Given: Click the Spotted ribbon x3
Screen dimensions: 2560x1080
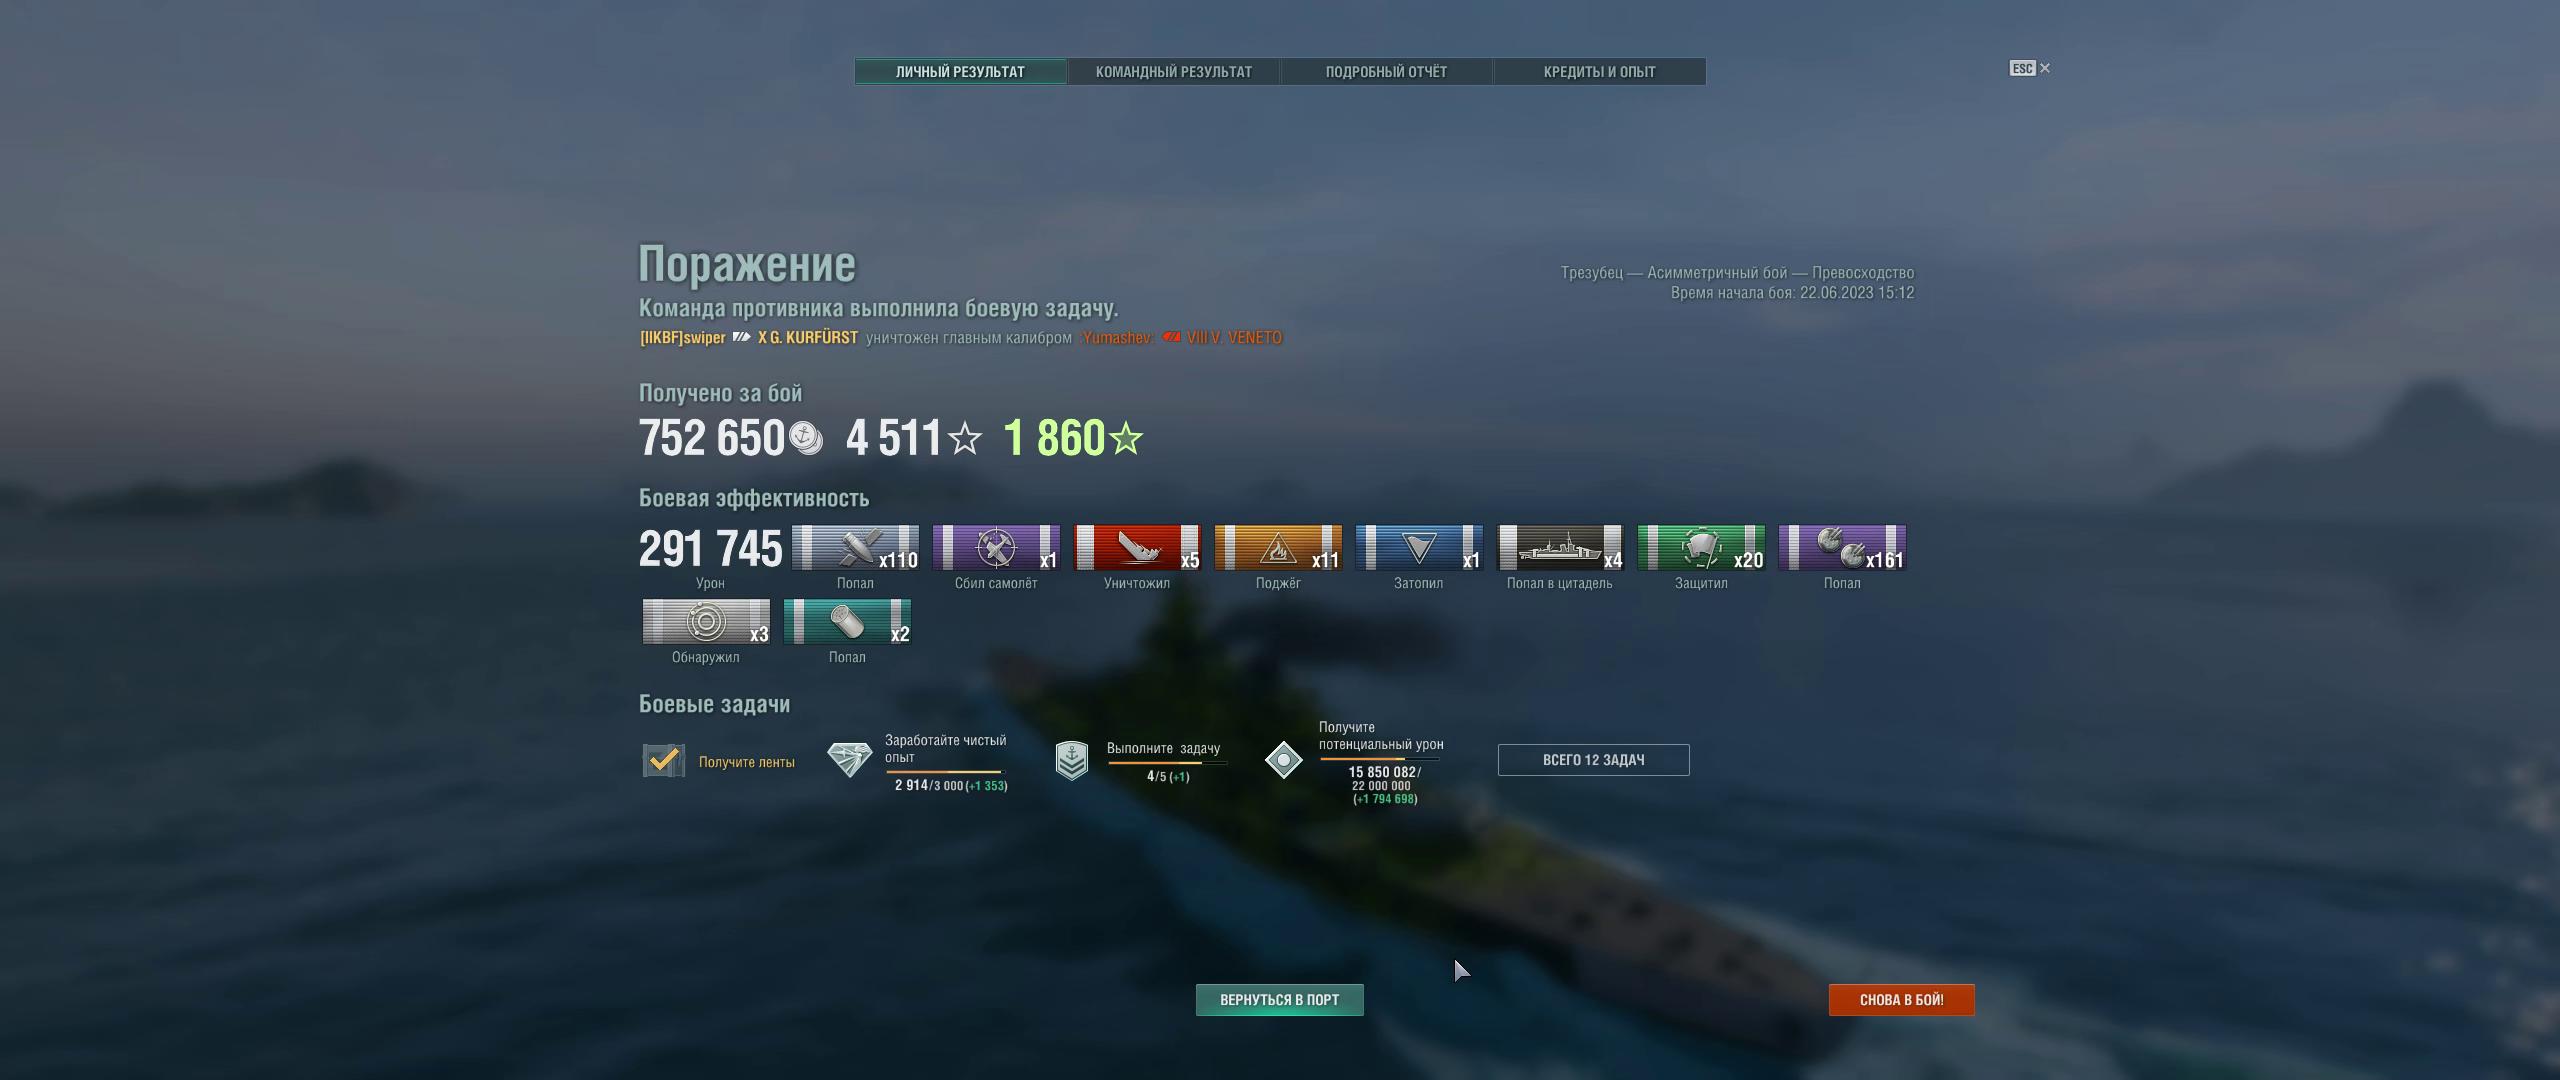Looking at the screenshot, I should pos(706,622).
